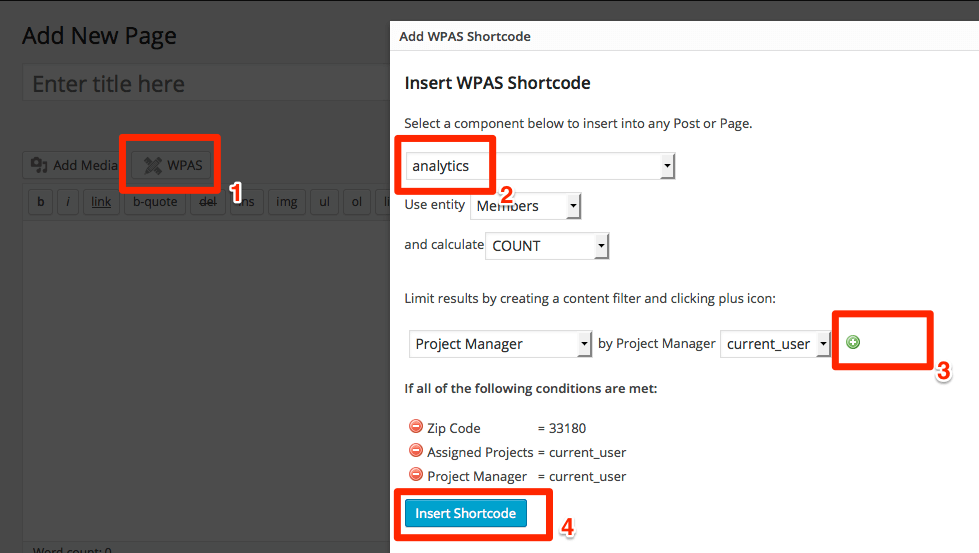Click the Insert Shortcode button
Image resolution: width=979 pixels, height=553 pixels.
(466, 513)
